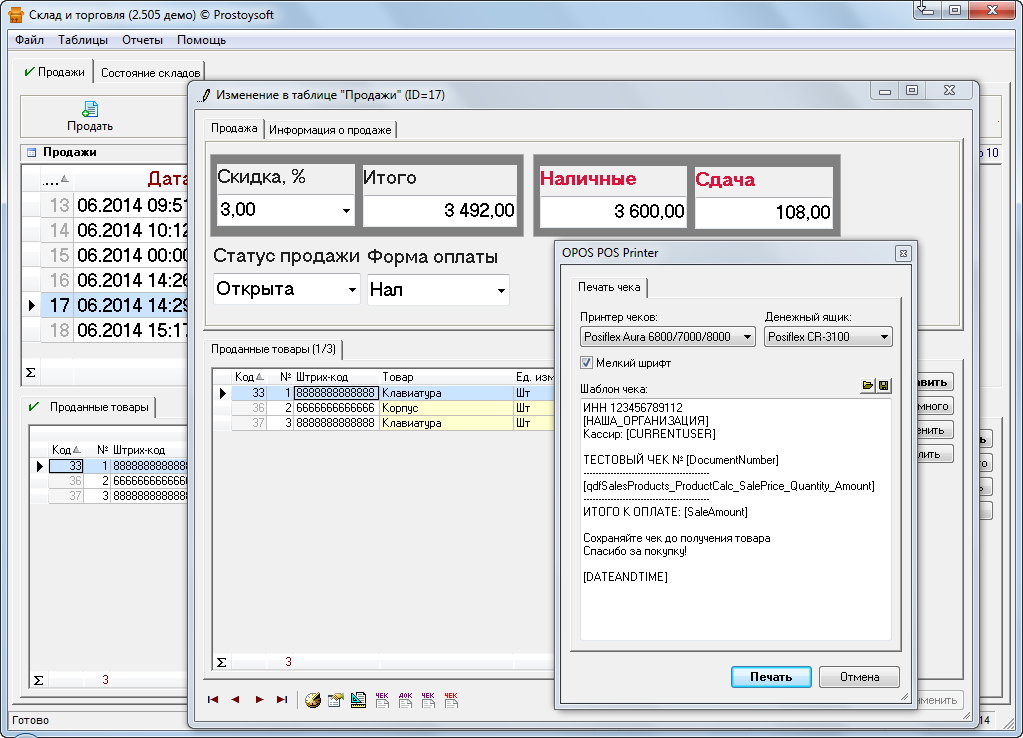Click the open template folder icon
This screenshot has width=1023, height=738.
[x=866, y=386]
